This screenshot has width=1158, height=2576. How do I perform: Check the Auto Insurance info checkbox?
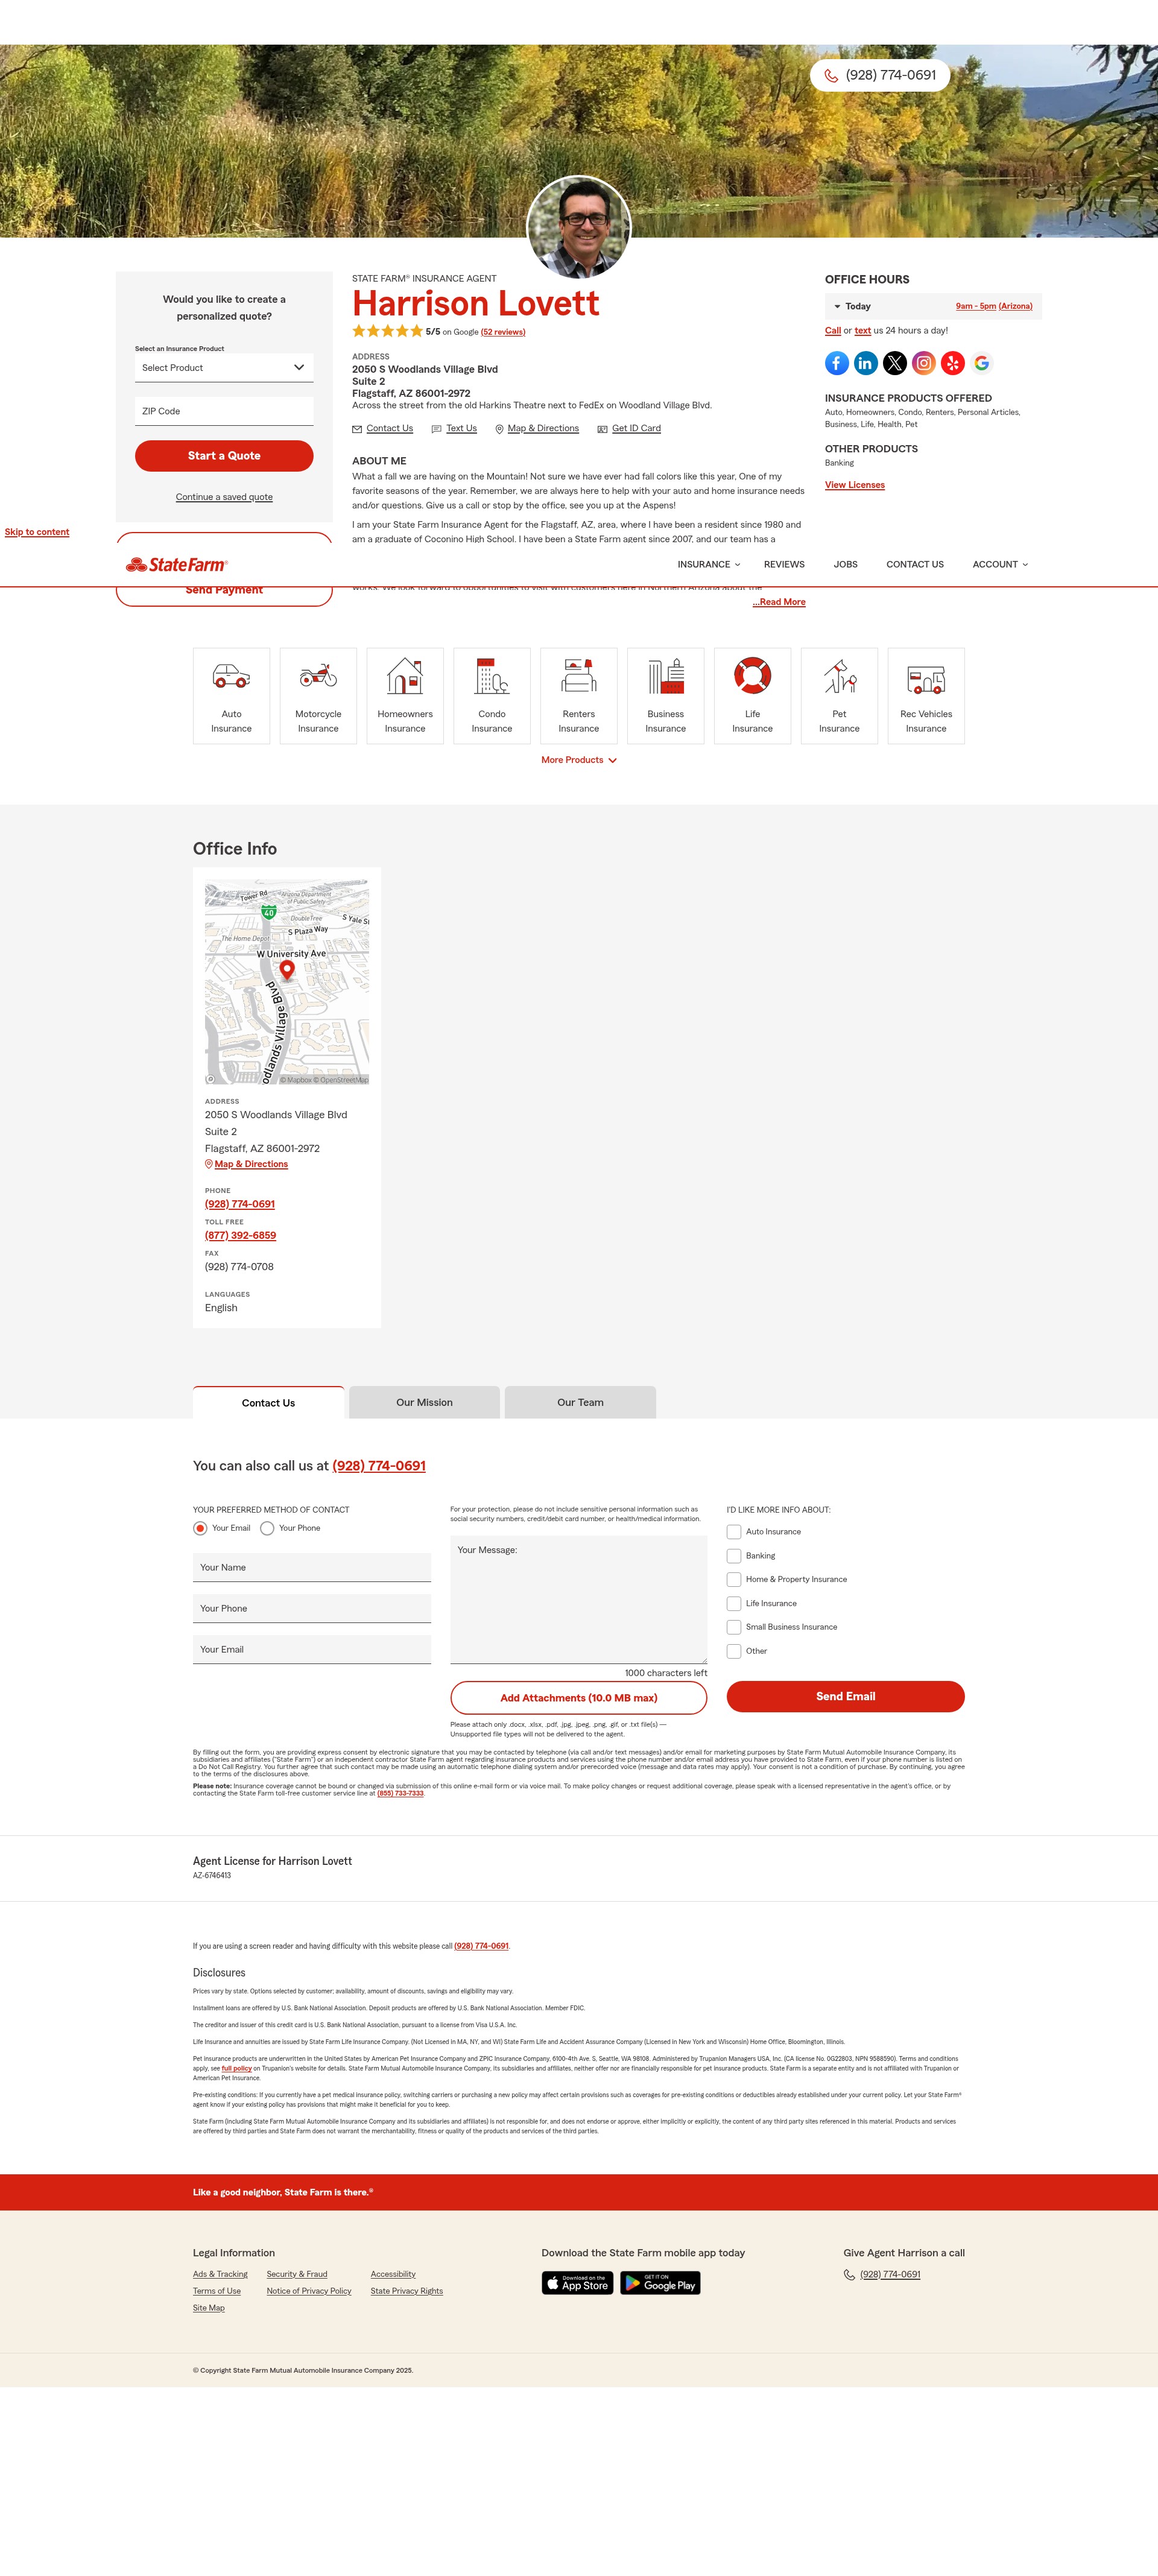click(x=734, y=1532)
